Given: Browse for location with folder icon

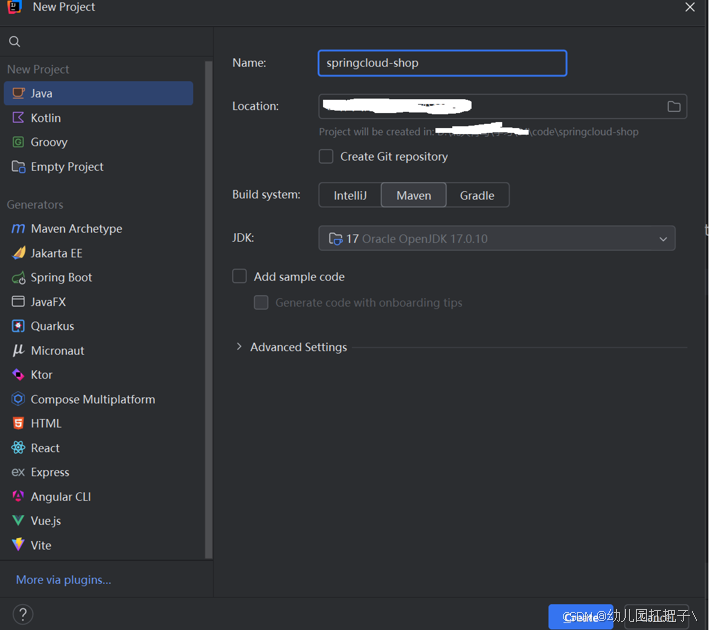Looking at the screenshot, I should (674, 107).
